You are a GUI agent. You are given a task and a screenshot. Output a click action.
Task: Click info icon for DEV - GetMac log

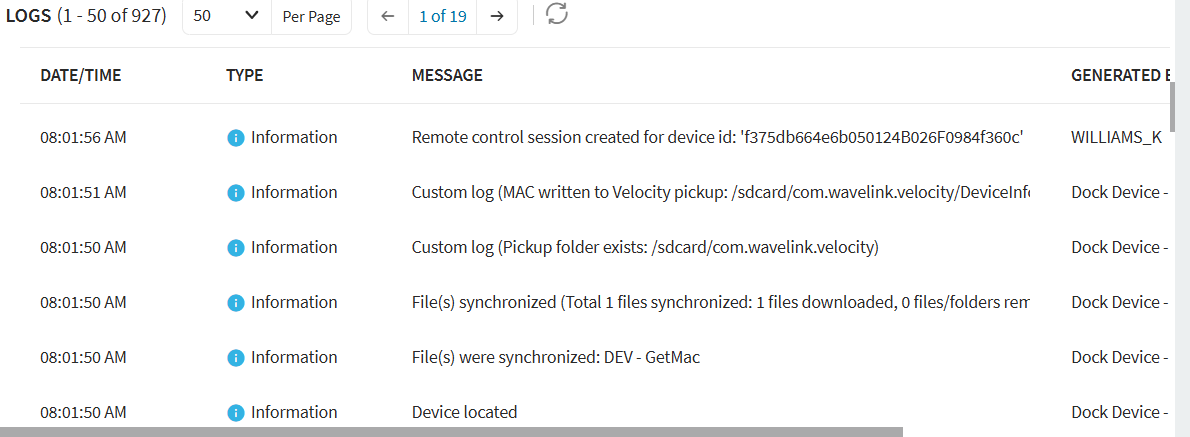point(236,358)
